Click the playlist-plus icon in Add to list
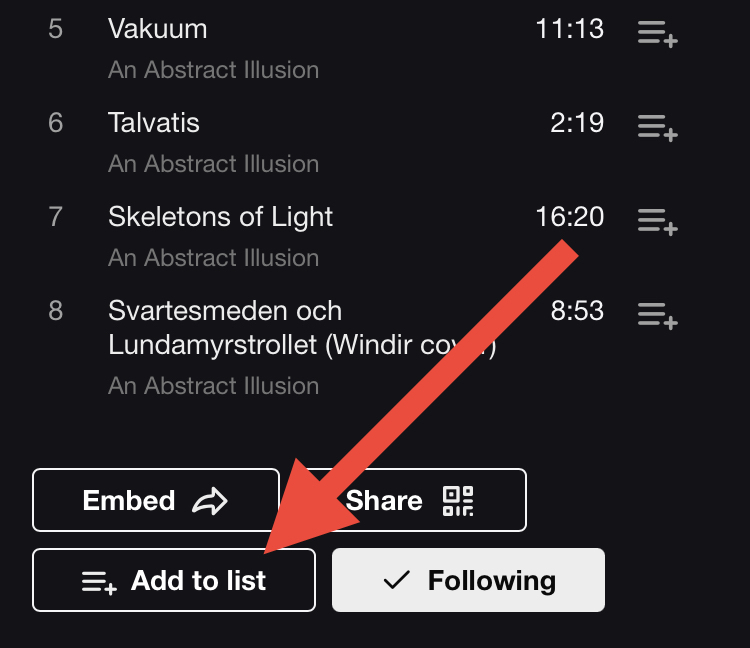The height and width of the screenshot is (648, 750). pos(100,581)
